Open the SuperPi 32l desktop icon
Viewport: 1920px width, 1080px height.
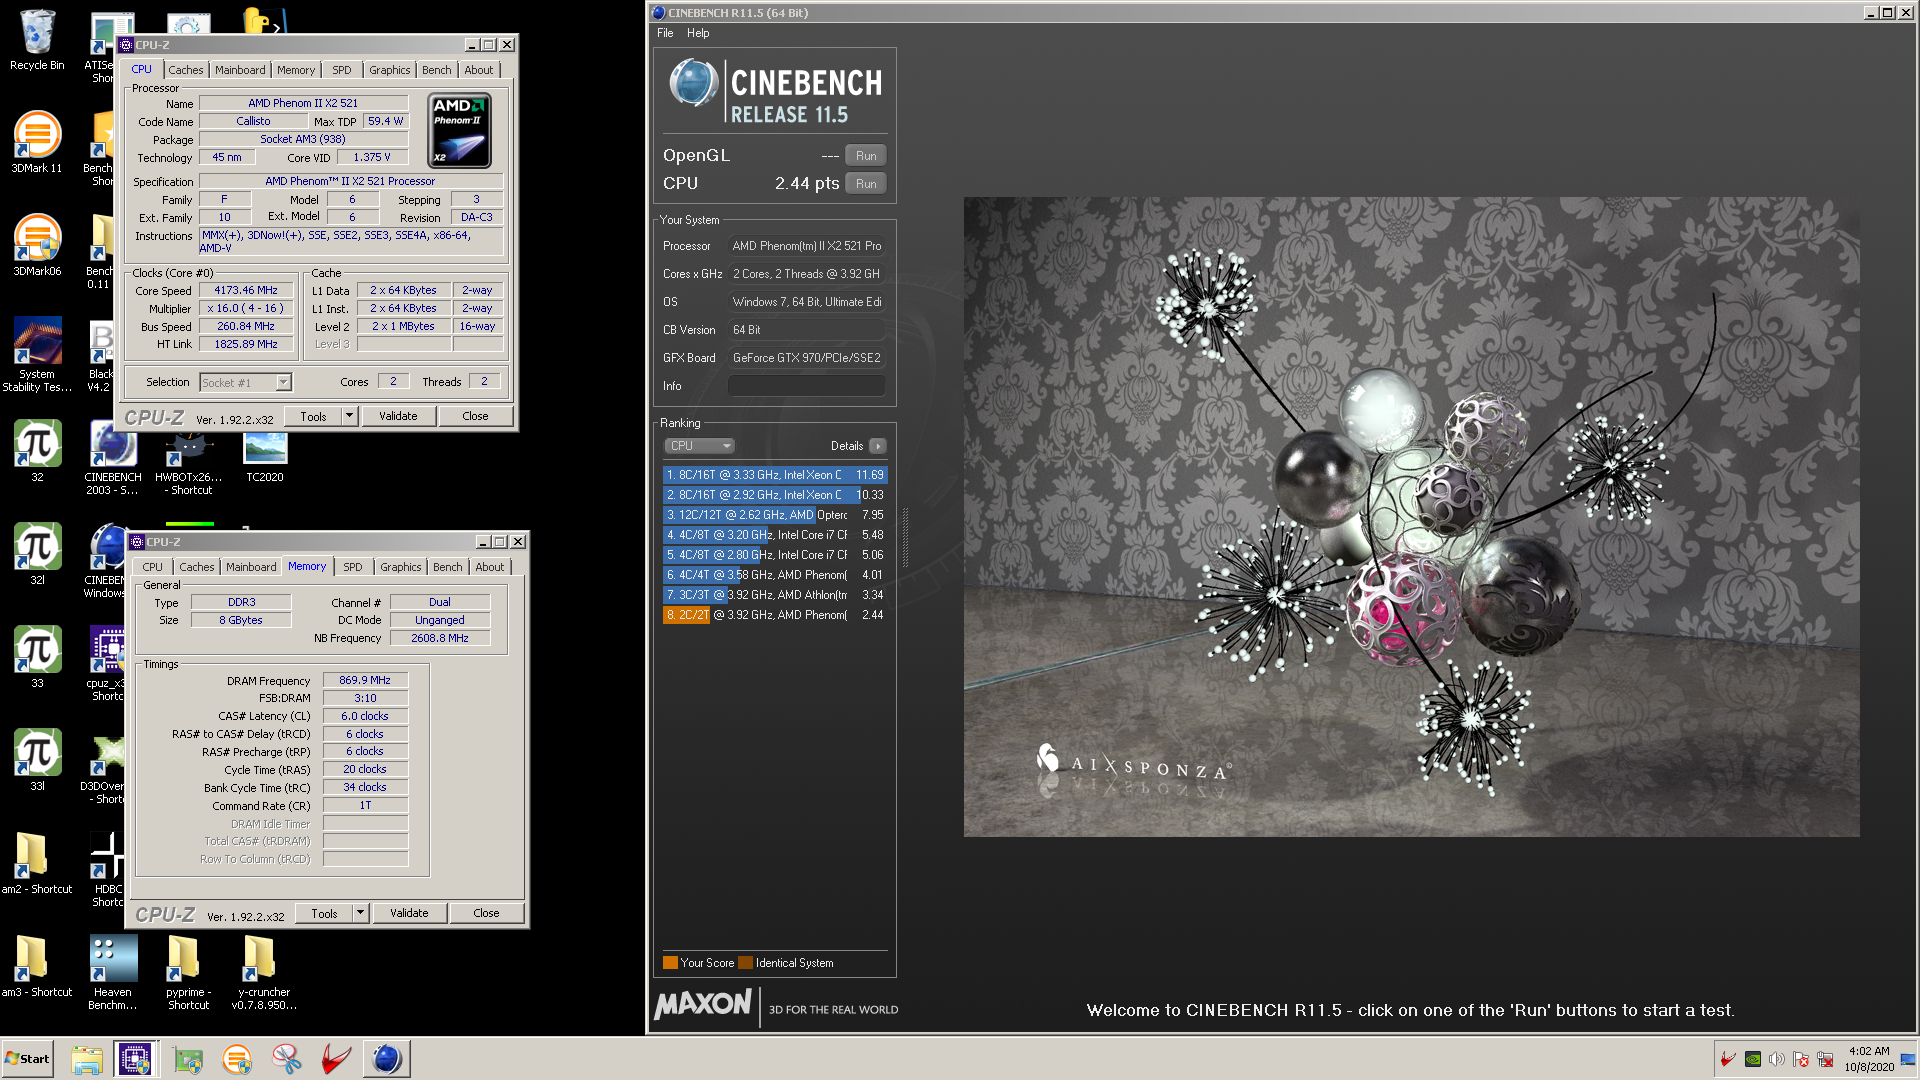(37, 554)
